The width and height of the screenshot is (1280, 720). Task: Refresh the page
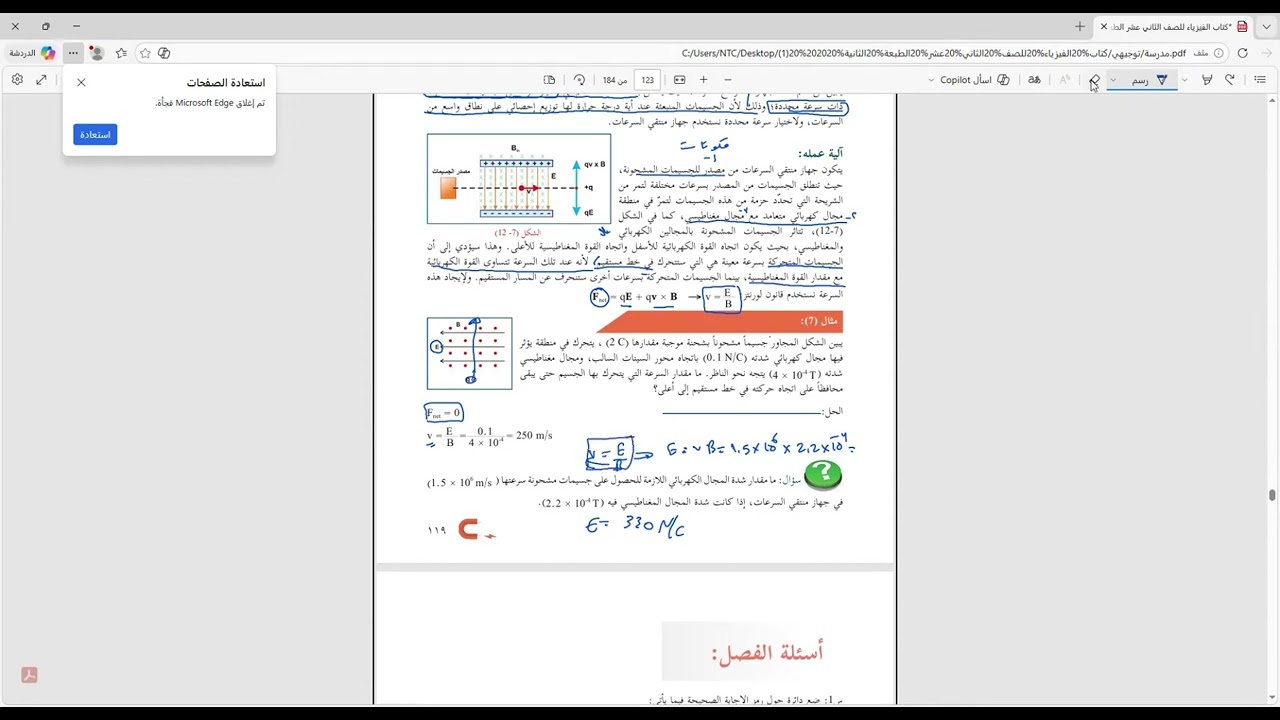(x=1243, y=53)
